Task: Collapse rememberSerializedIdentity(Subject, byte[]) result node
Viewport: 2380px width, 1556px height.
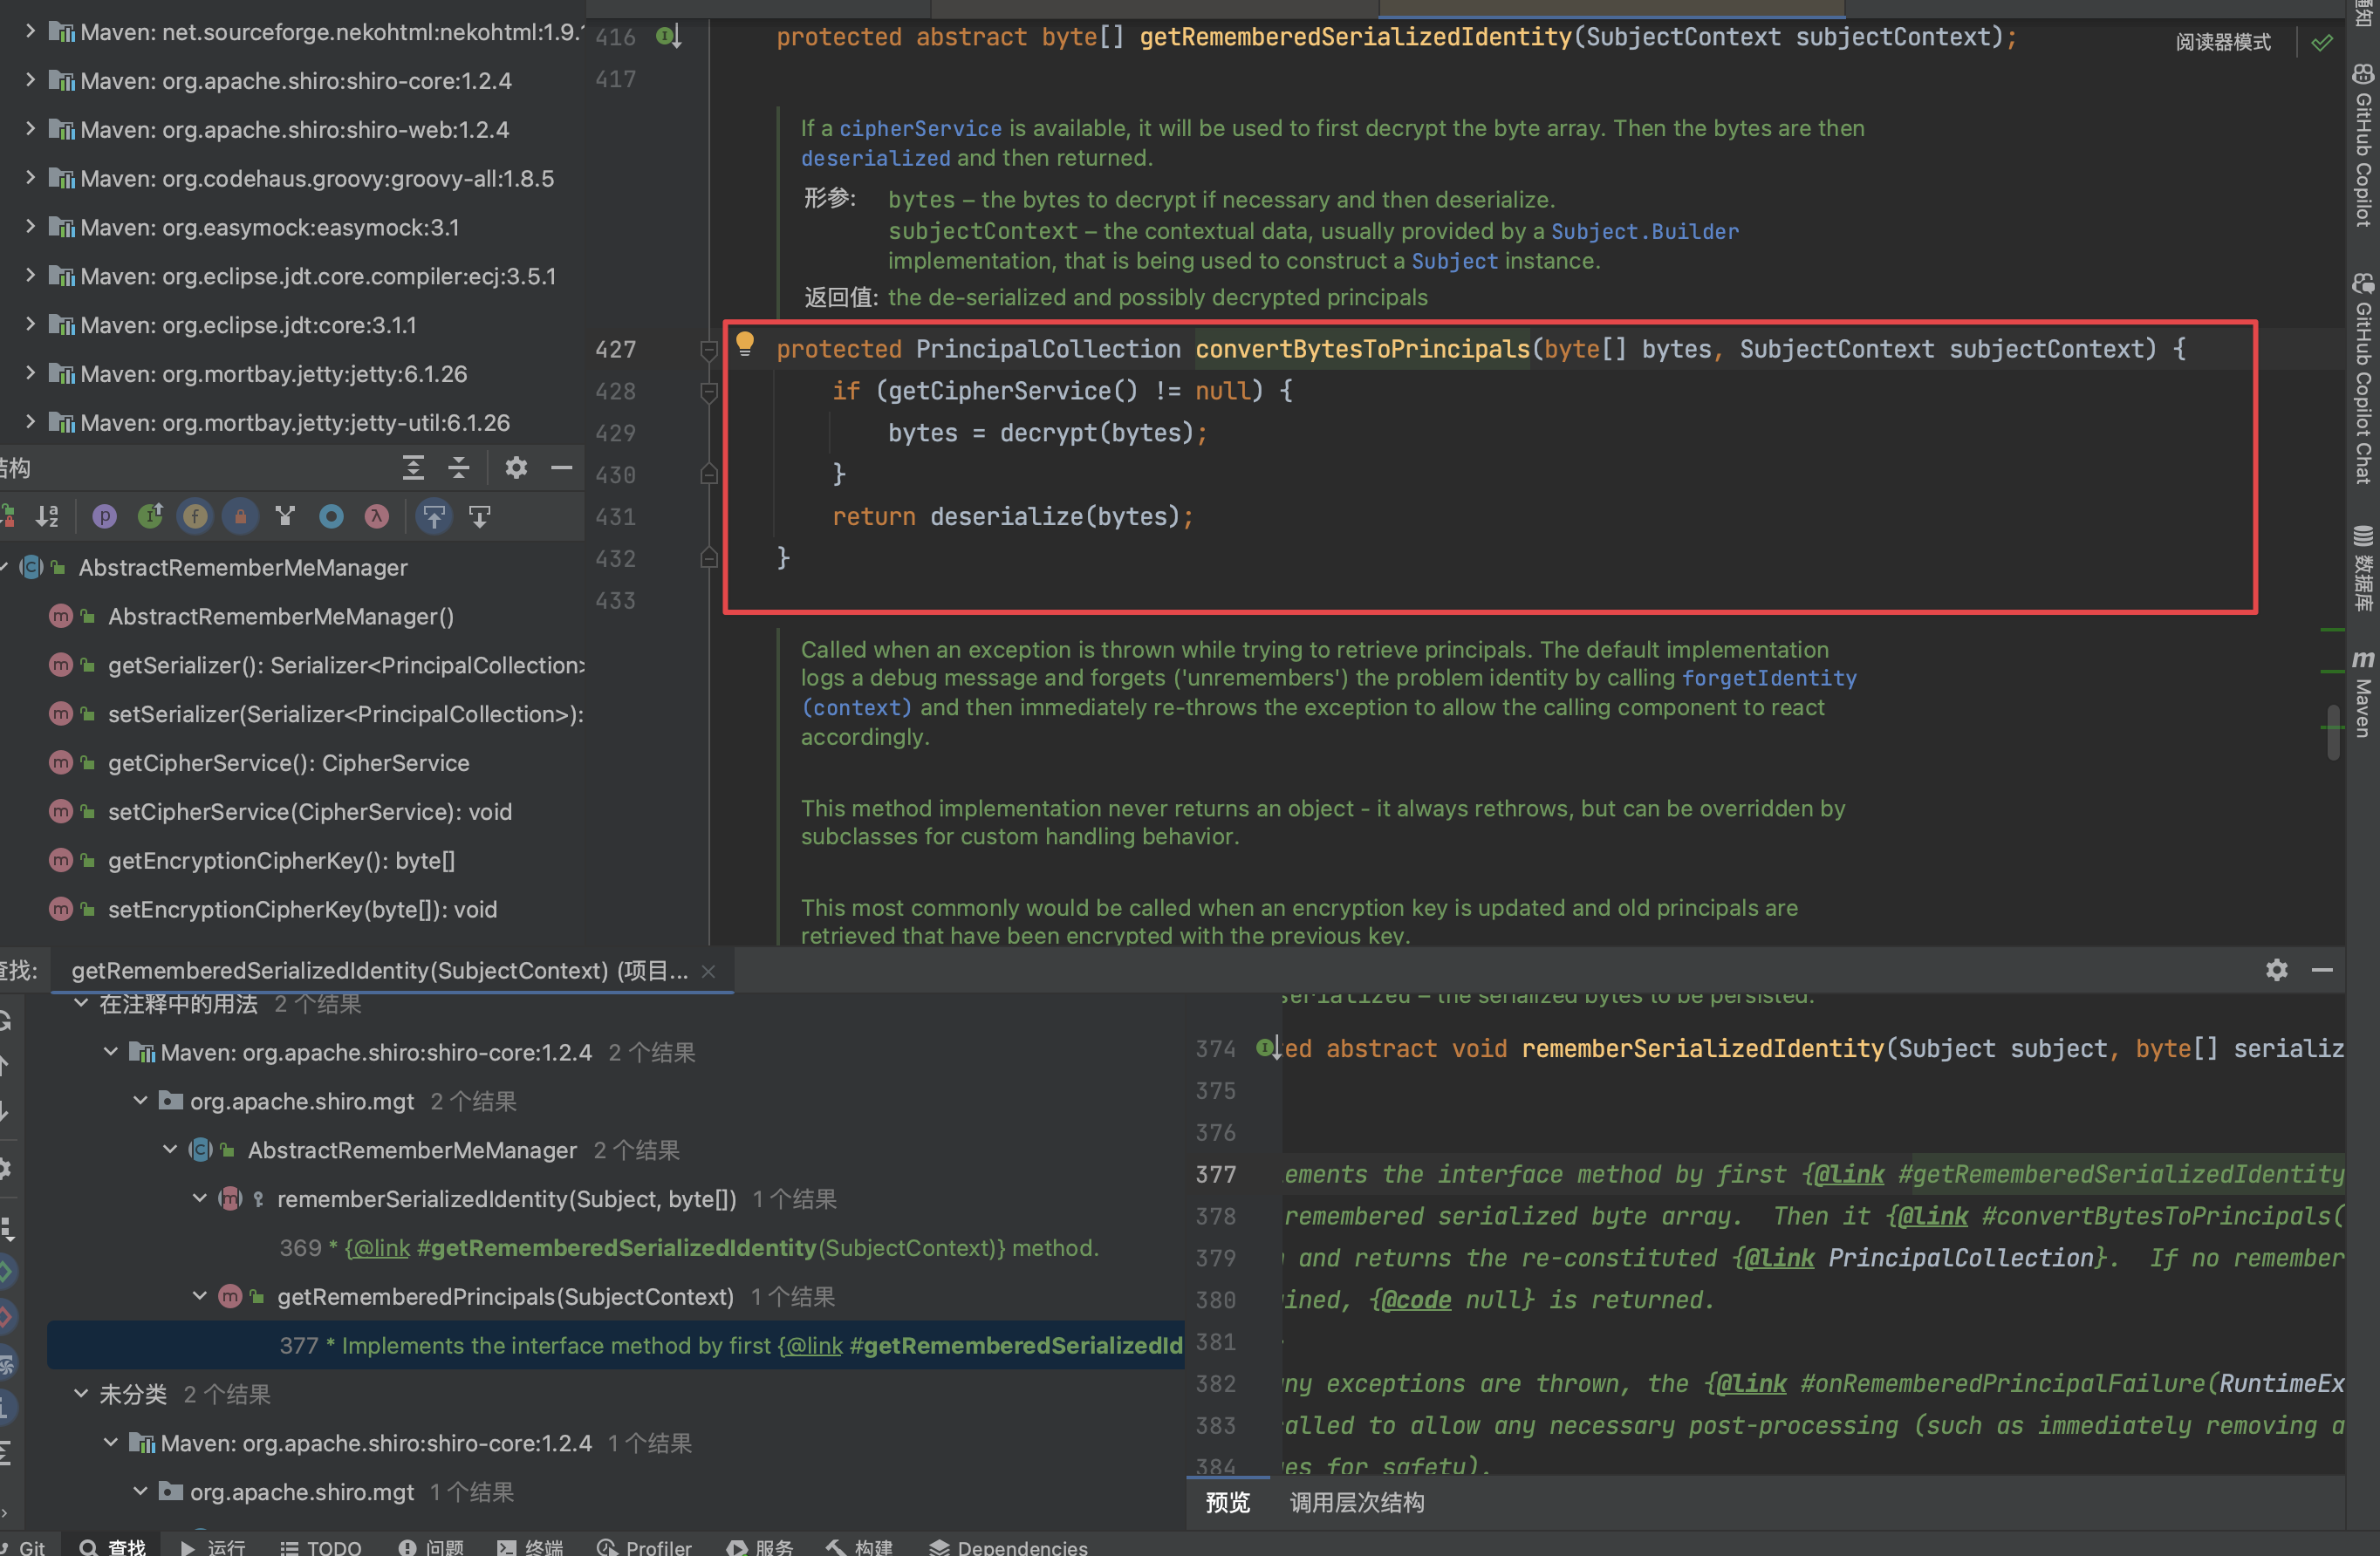Action: point(199,1198)
